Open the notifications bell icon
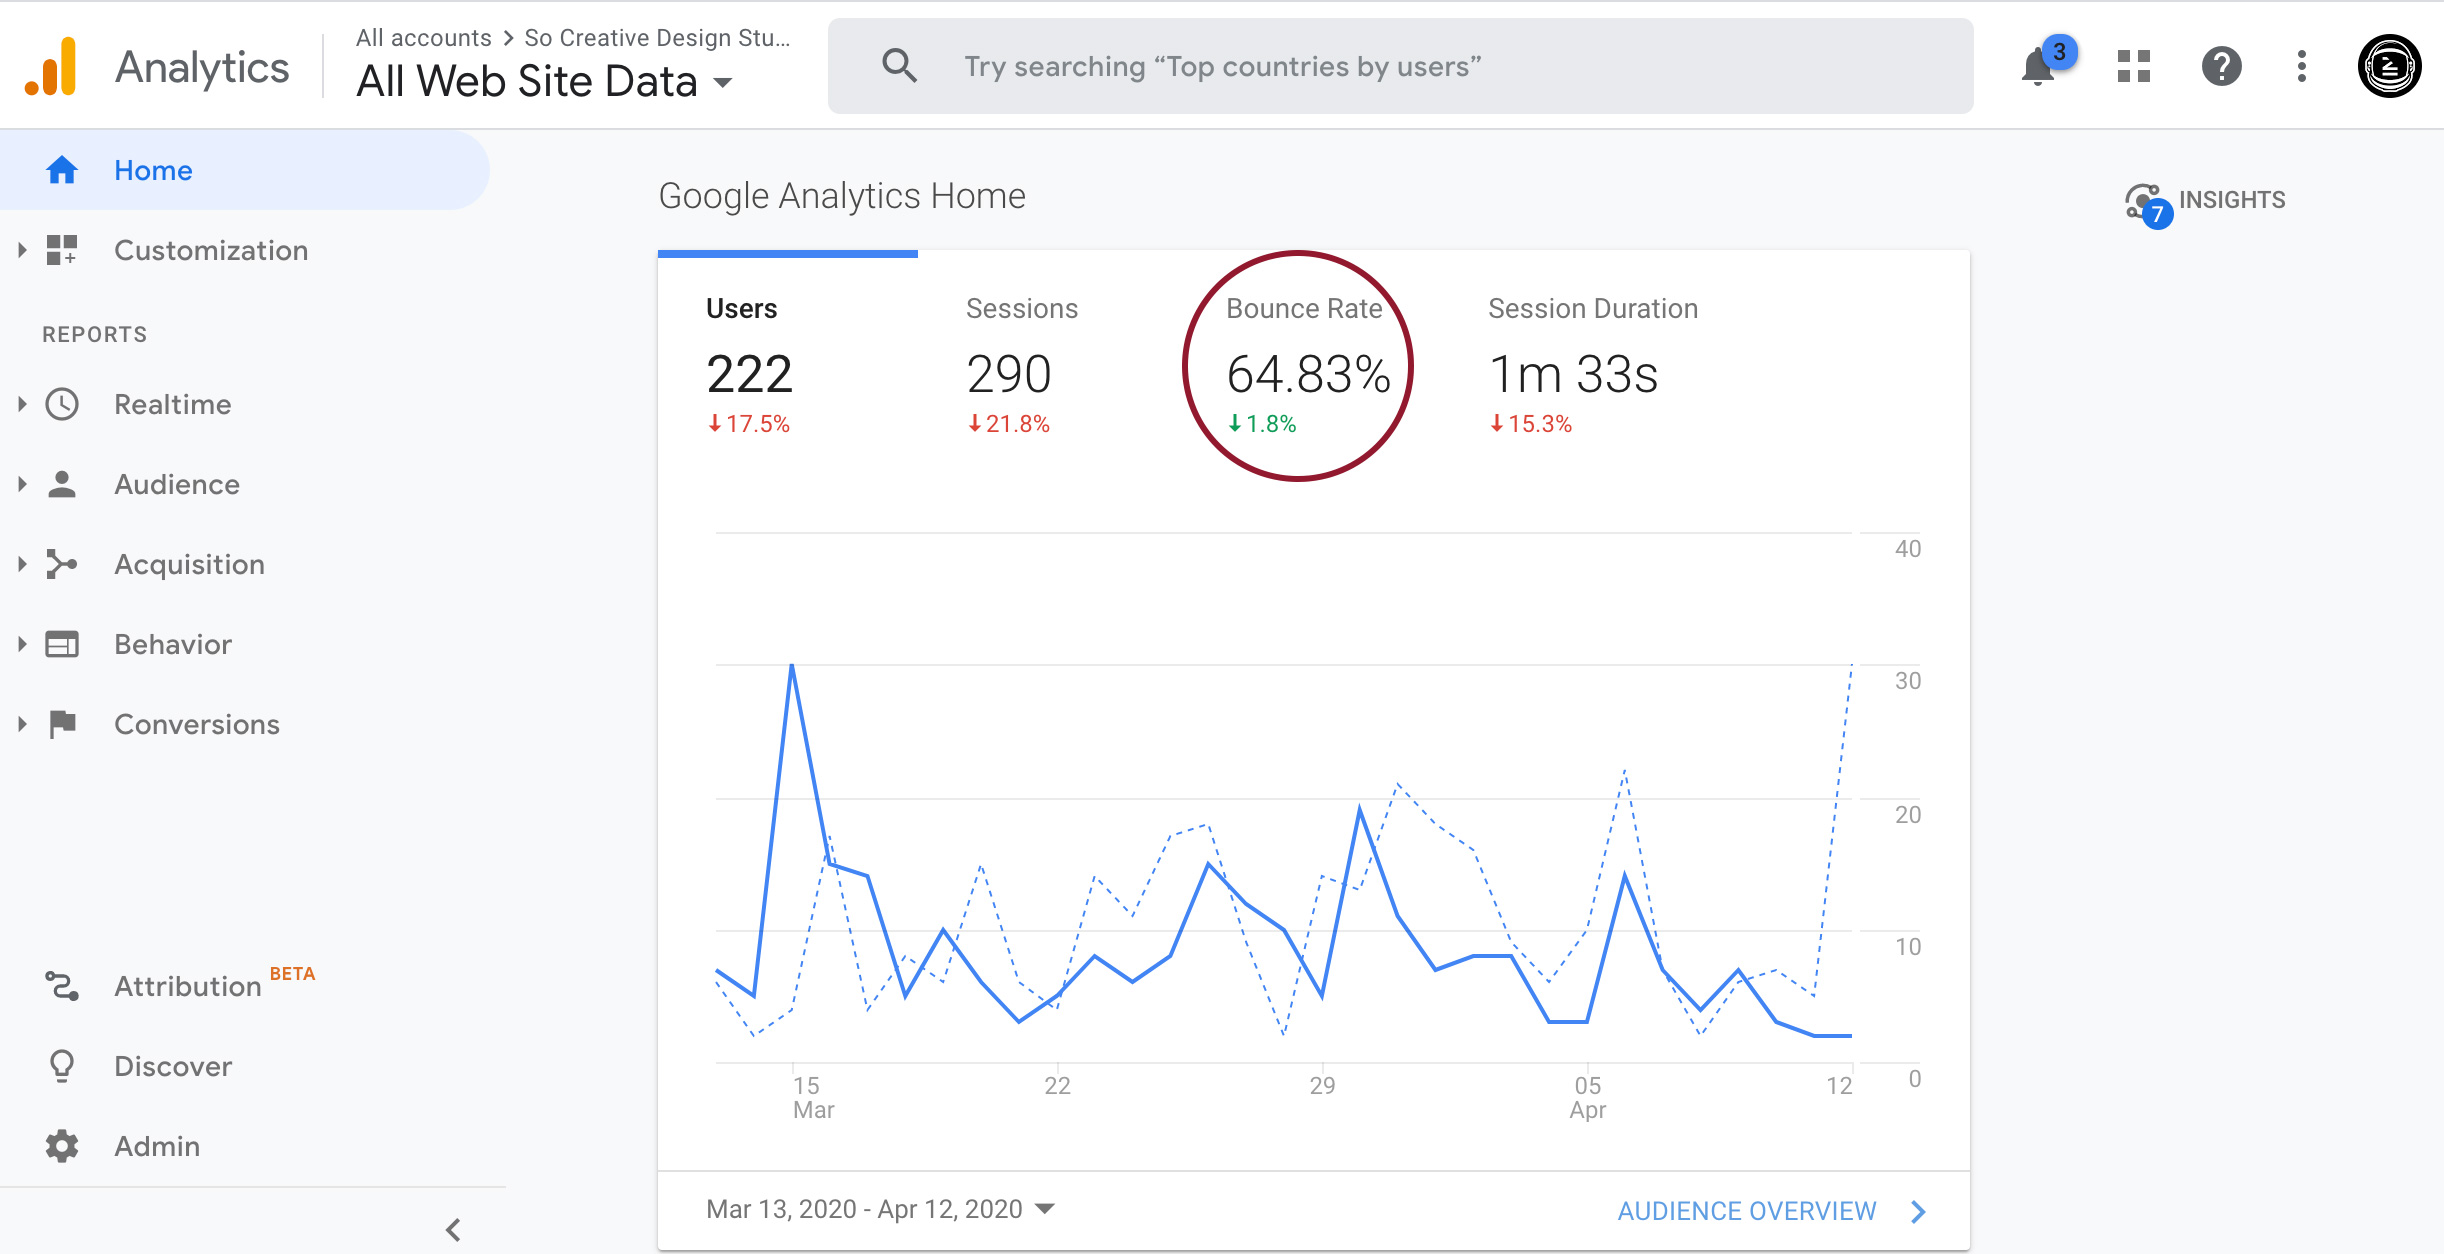 [2038, 67]
